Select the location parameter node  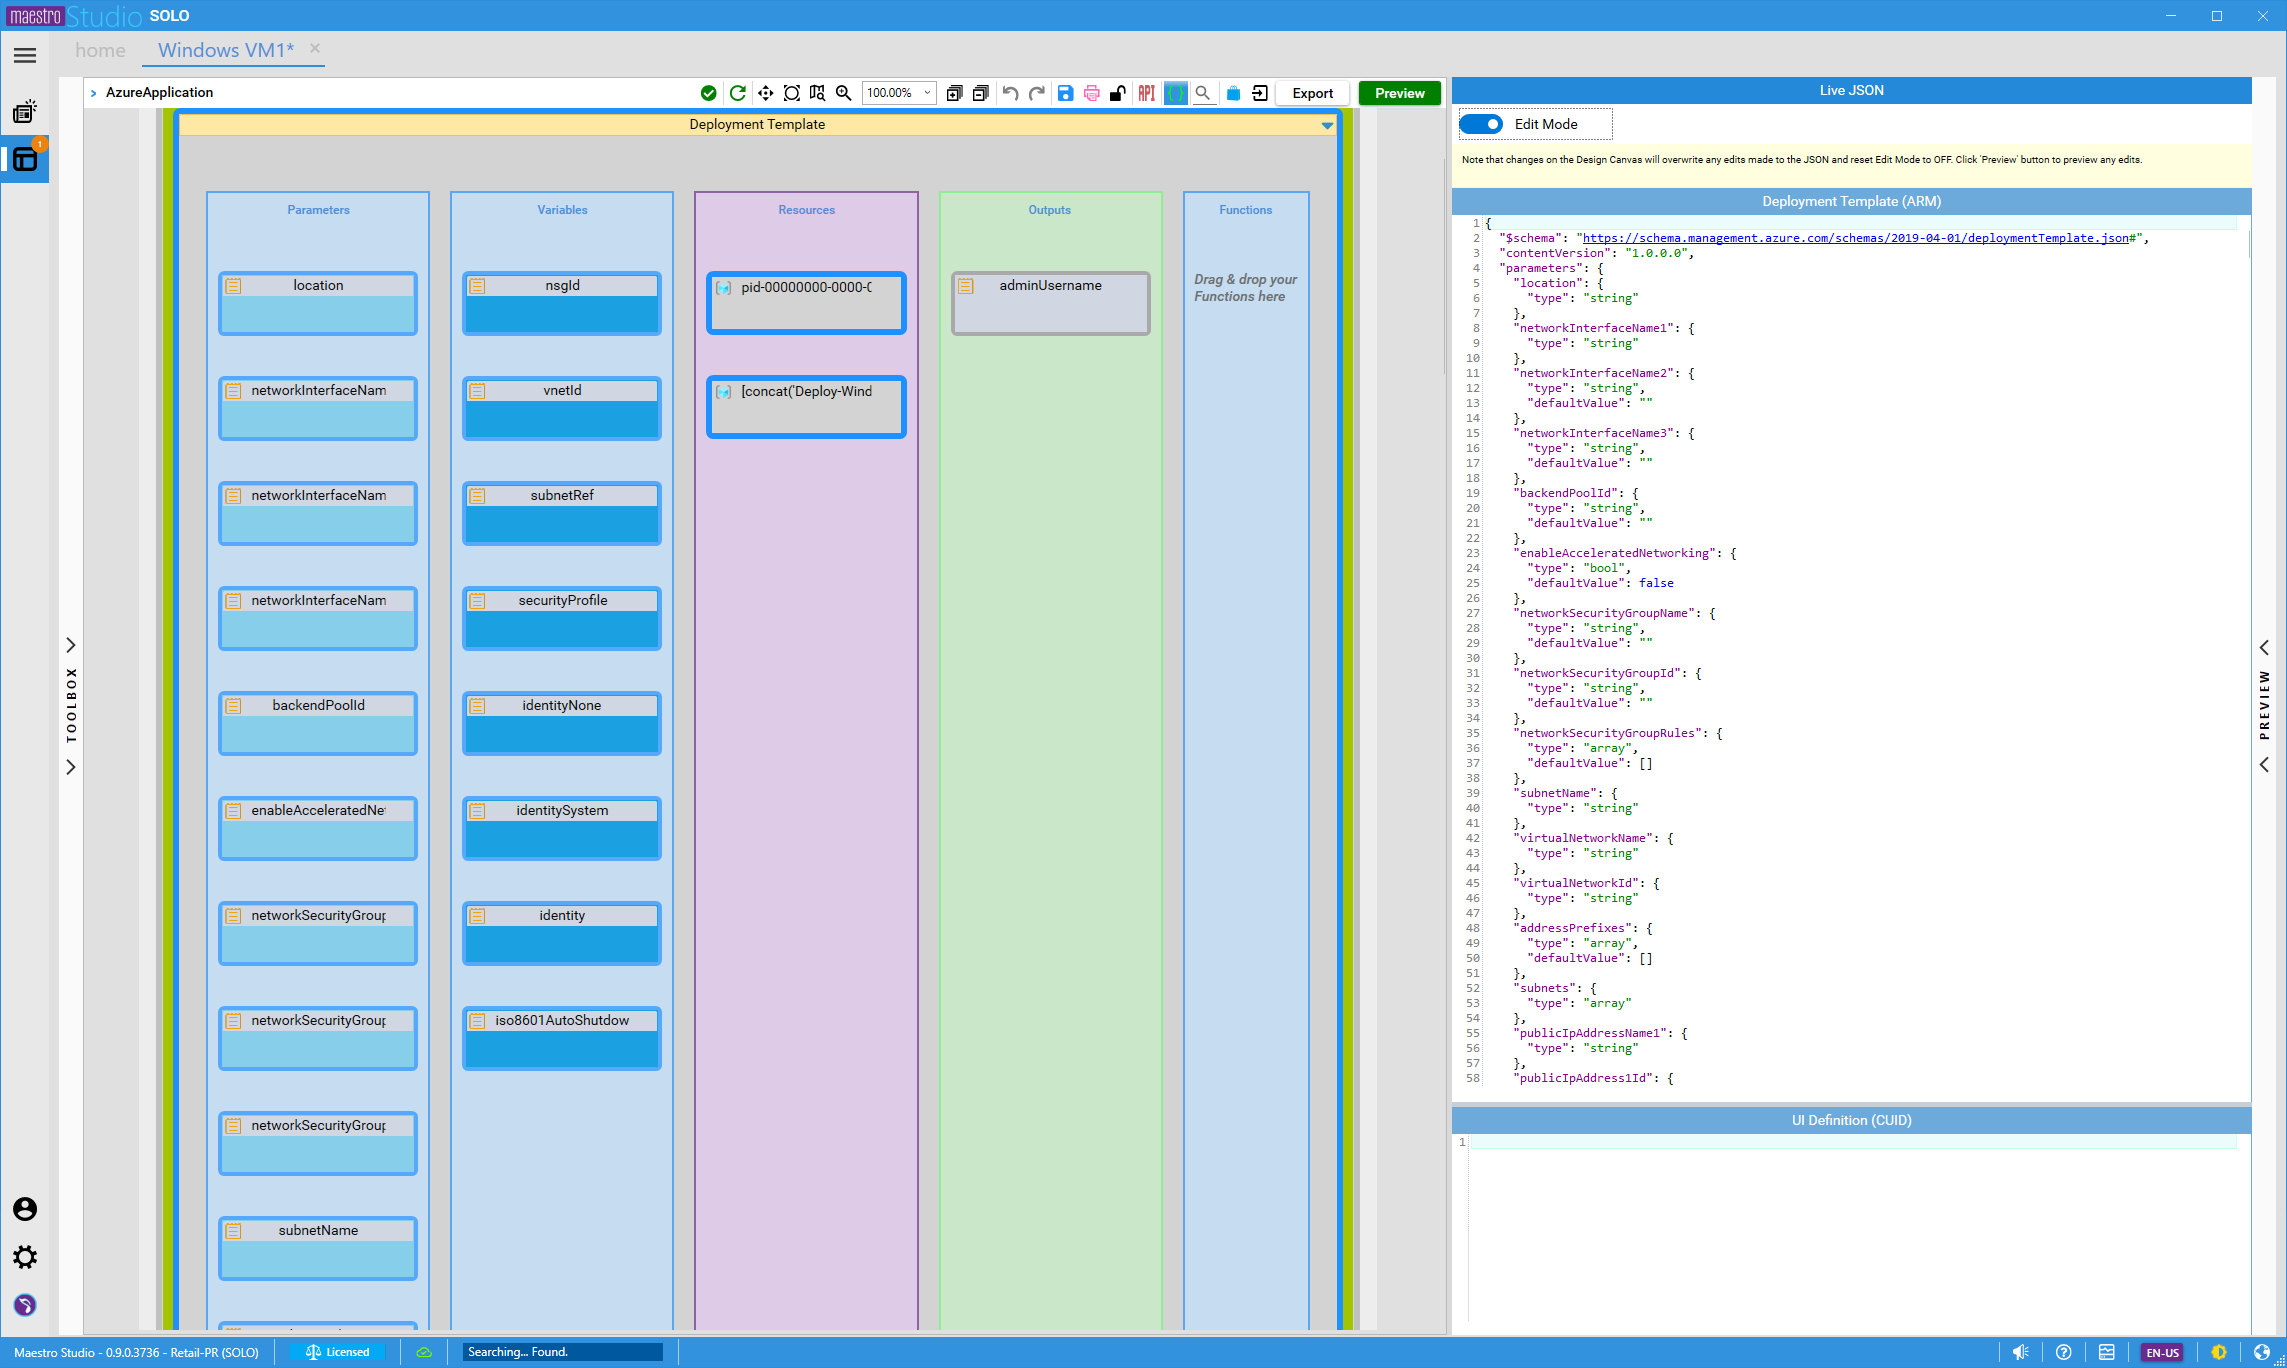[x=318, y=303]
